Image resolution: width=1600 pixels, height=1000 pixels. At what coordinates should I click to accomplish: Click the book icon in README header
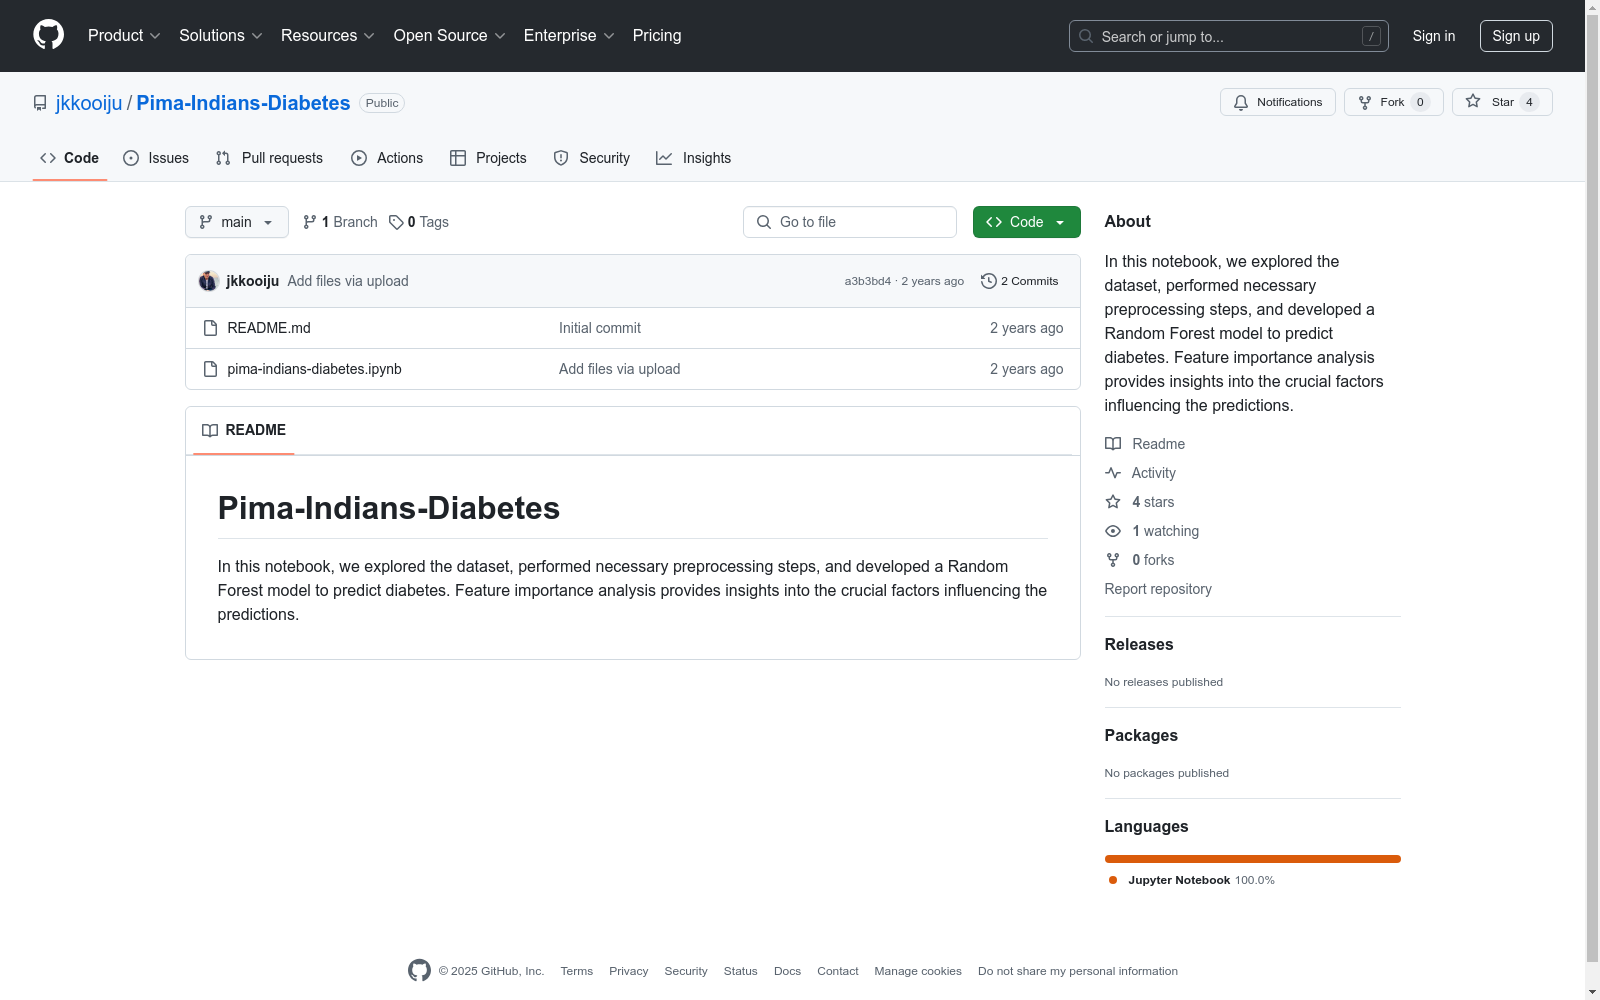pyautogui.click(x=210, y=430)
